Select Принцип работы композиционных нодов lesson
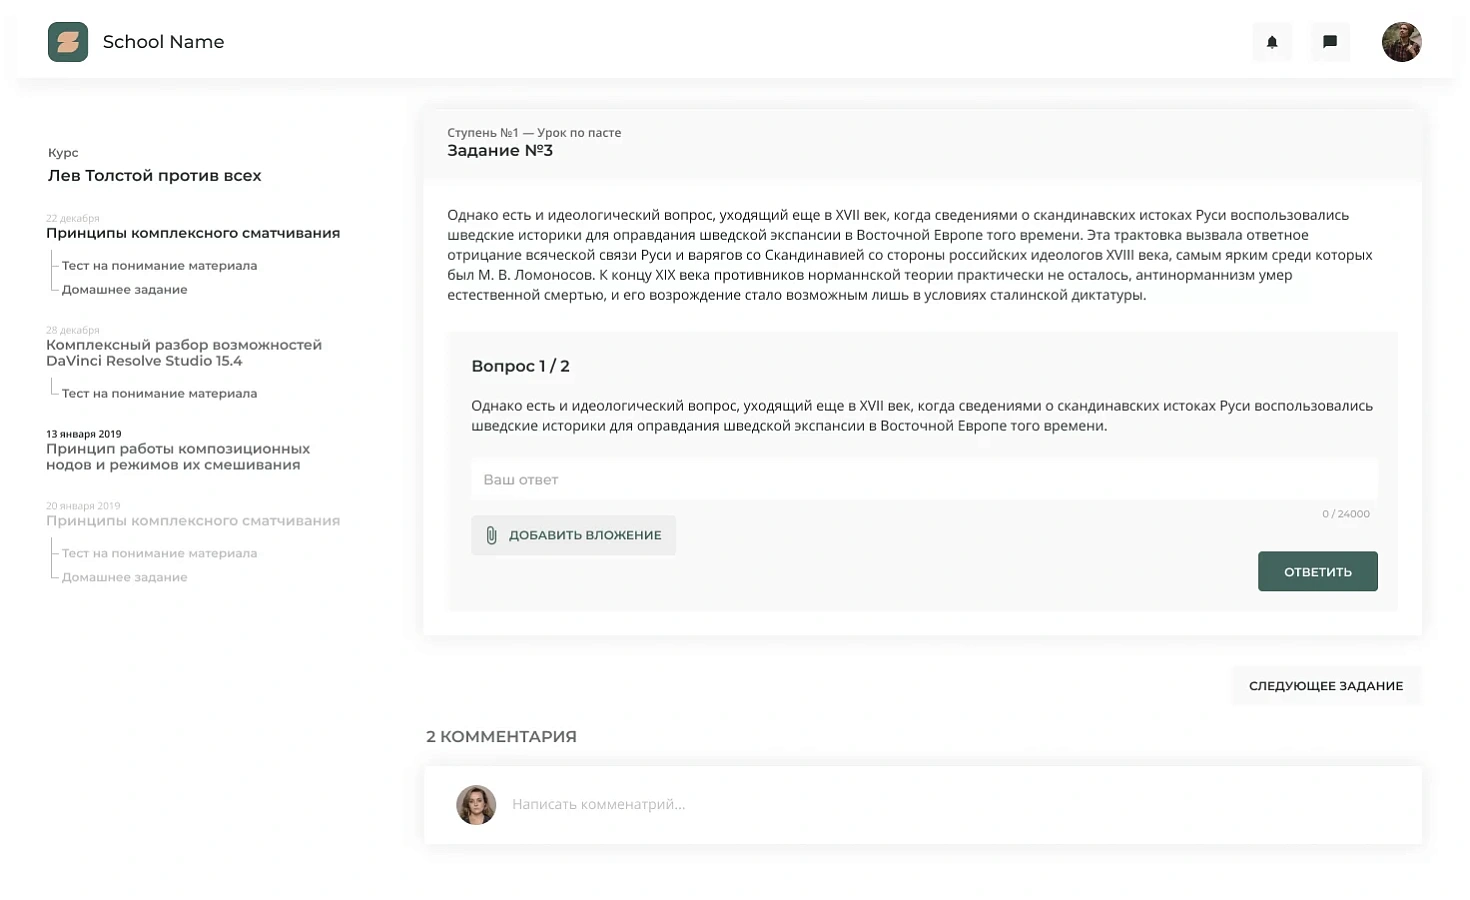The width and height of the screenshot is (1470, 900). (x=178, y=457)
